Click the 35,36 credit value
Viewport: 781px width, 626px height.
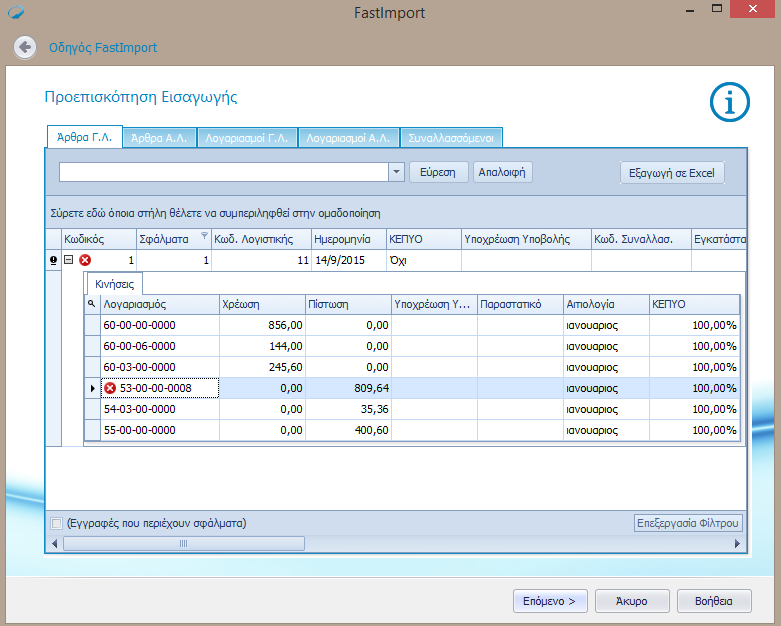[x=375, y=409]
